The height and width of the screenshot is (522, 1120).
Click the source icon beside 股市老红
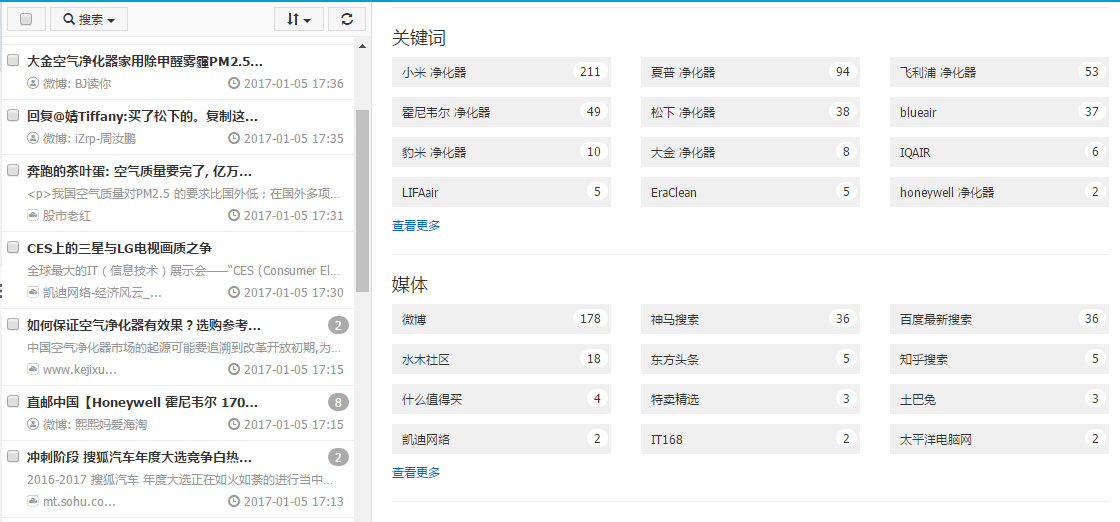33,215
